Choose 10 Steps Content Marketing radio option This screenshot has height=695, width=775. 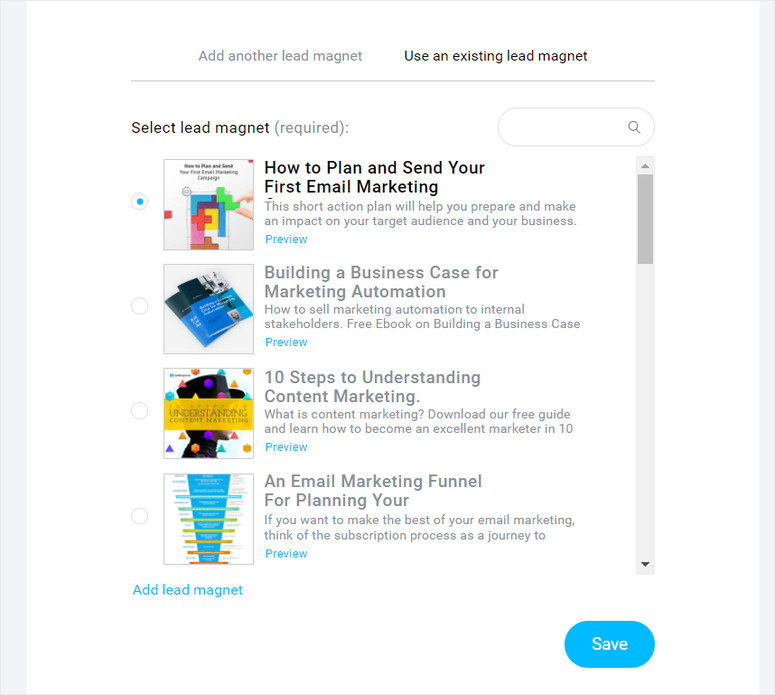point(139,410)
